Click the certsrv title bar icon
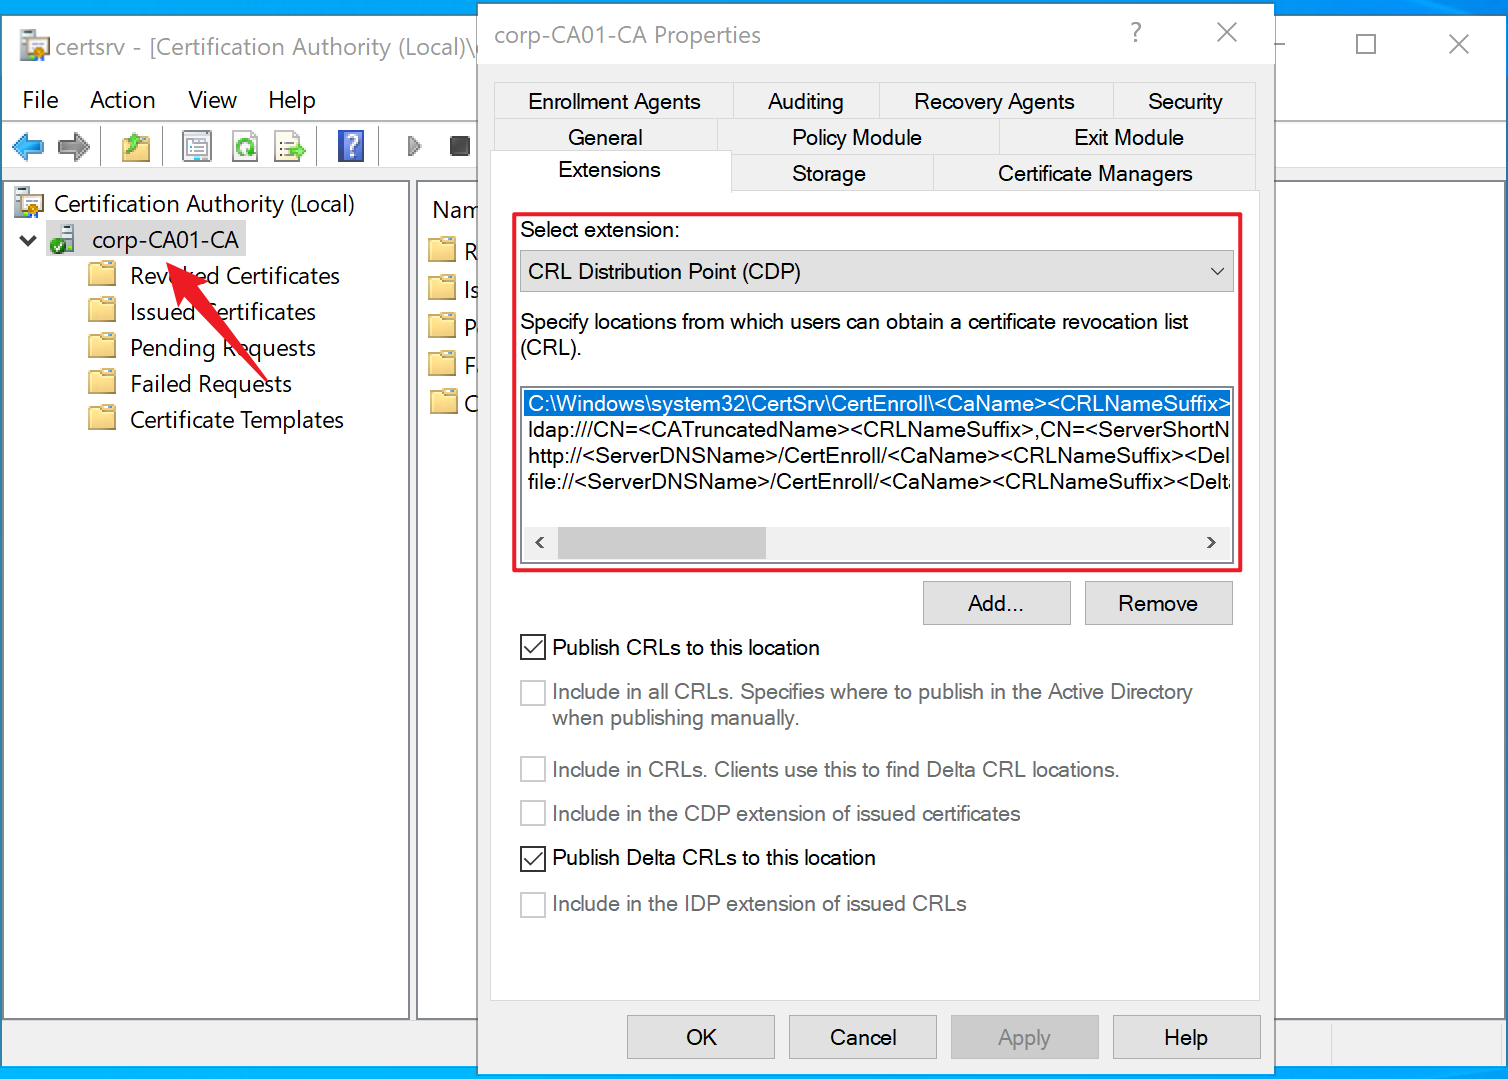Image resolution: width=1508 pixels, height=1079 pixels. click(x=34, y=46)
